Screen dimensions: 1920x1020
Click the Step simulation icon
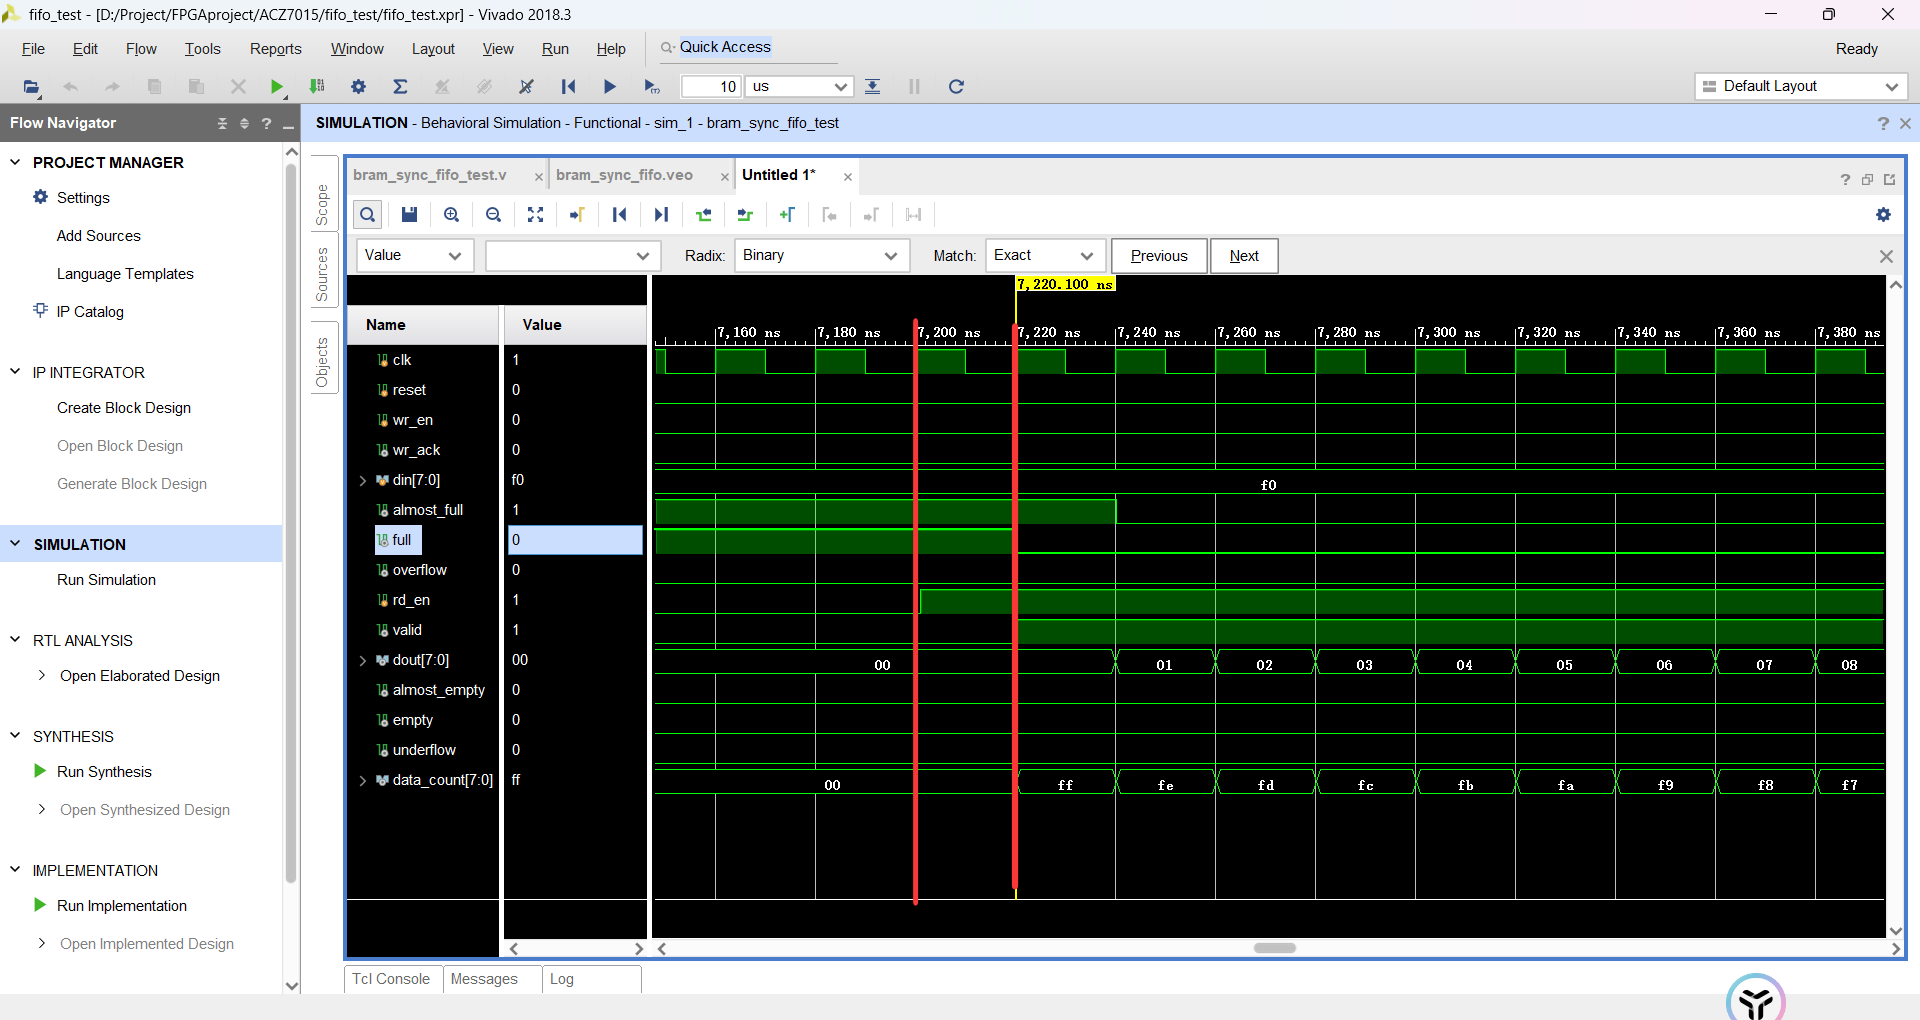tap(873, 87)
